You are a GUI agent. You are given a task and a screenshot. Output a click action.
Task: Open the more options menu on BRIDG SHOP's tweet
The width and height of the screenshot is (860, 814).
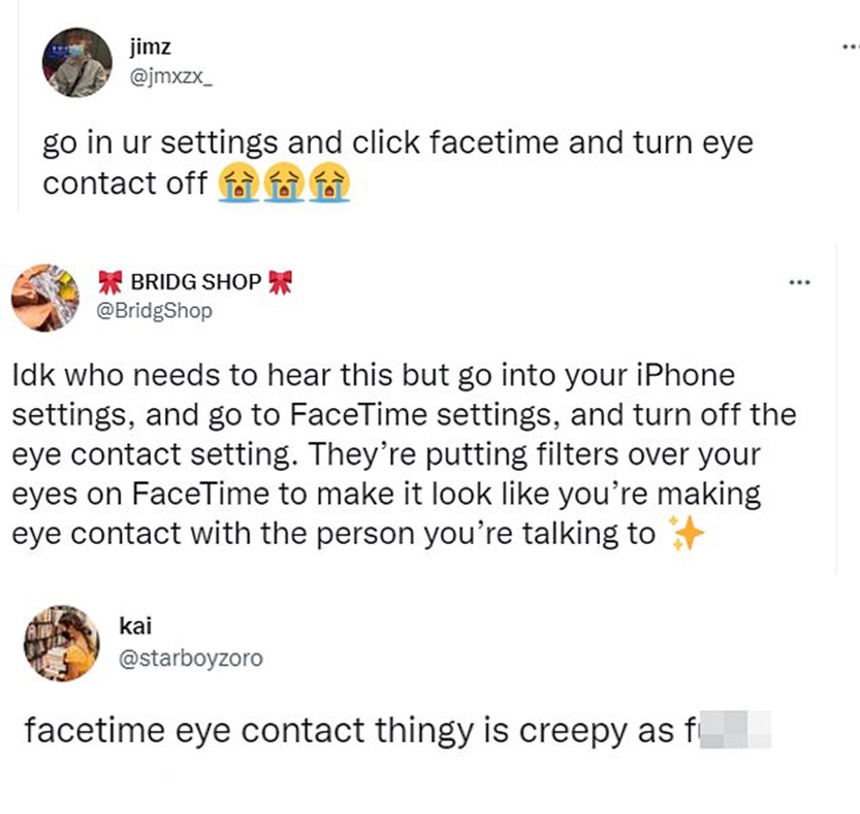click(x=797, y=283)
